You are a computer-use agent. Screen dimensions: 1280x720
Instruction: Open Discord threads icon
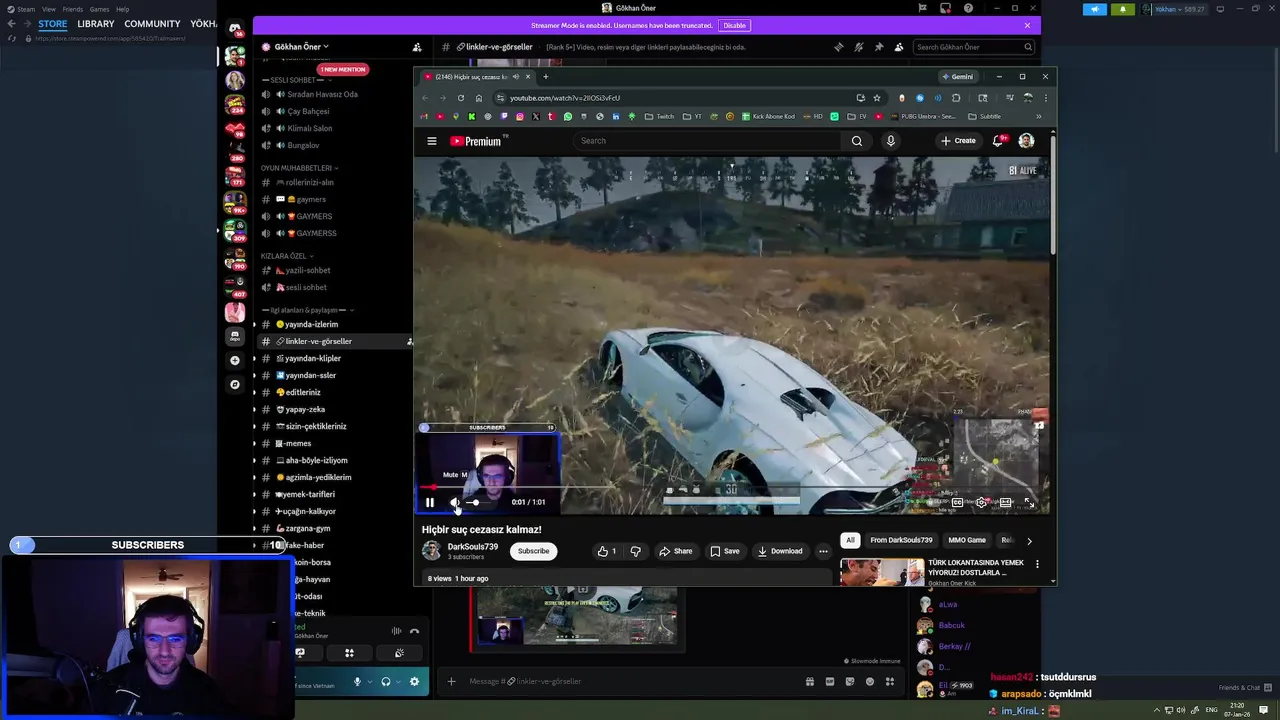point(839,47)
